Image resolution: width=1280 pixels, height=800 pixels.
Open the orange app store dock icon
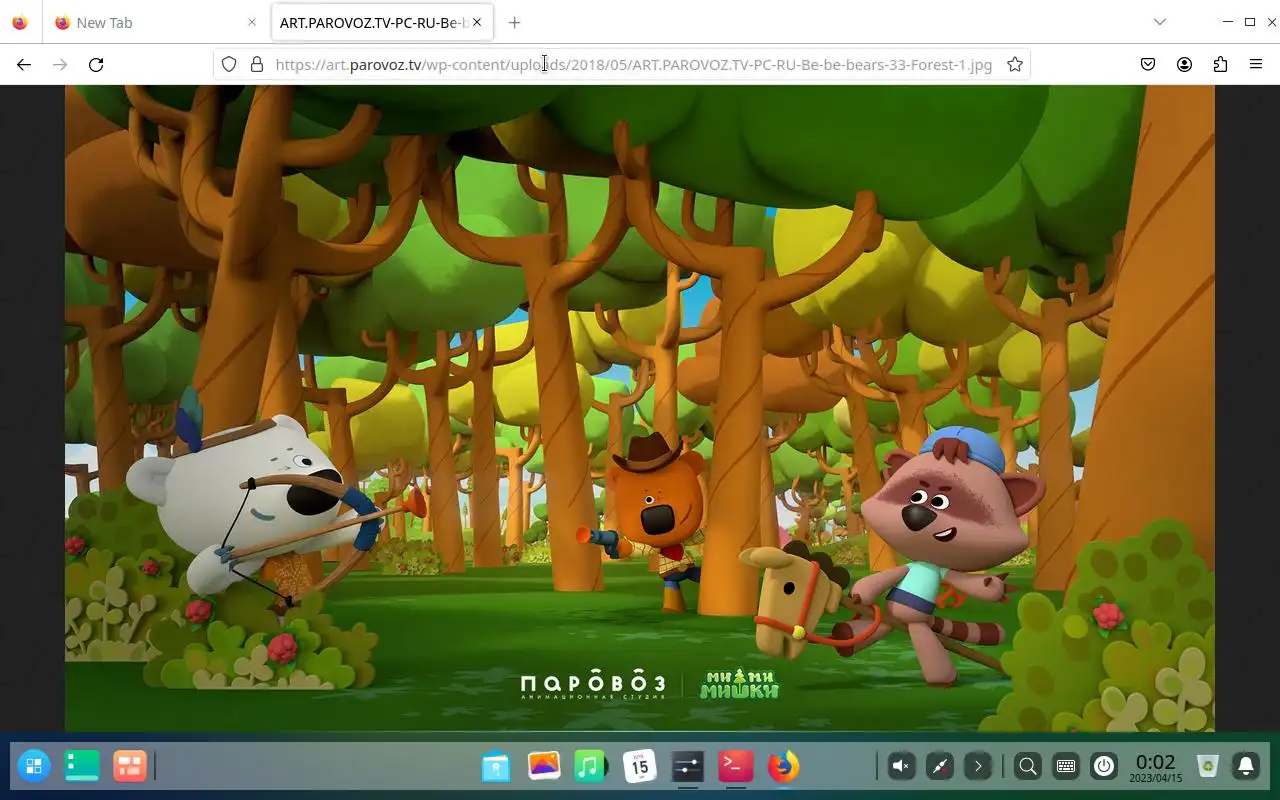[130, 767]
